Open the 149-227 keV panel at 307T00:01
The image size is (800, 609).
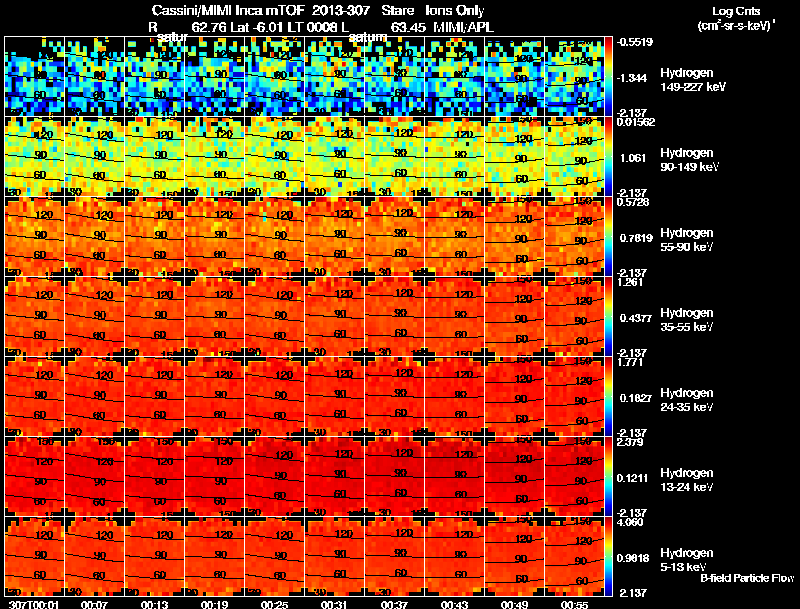point(35,77)
